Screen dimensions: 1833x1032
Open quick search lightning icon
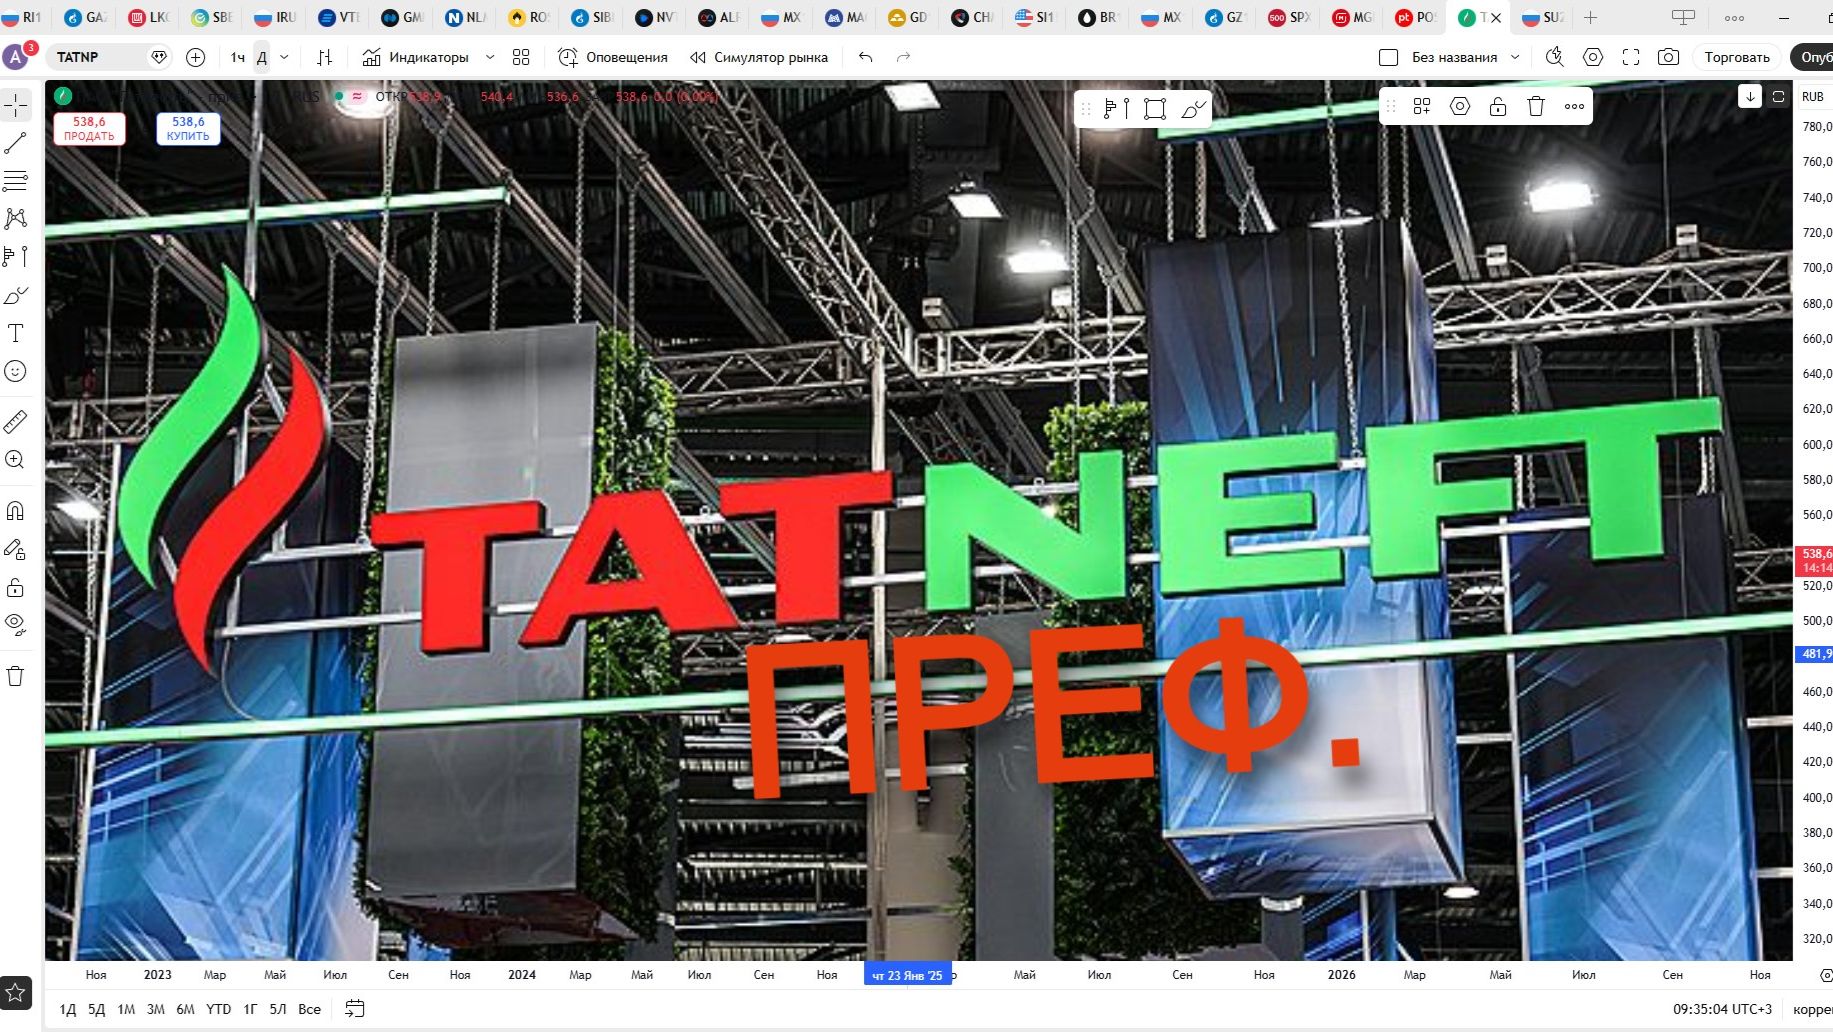point(1554,57)
